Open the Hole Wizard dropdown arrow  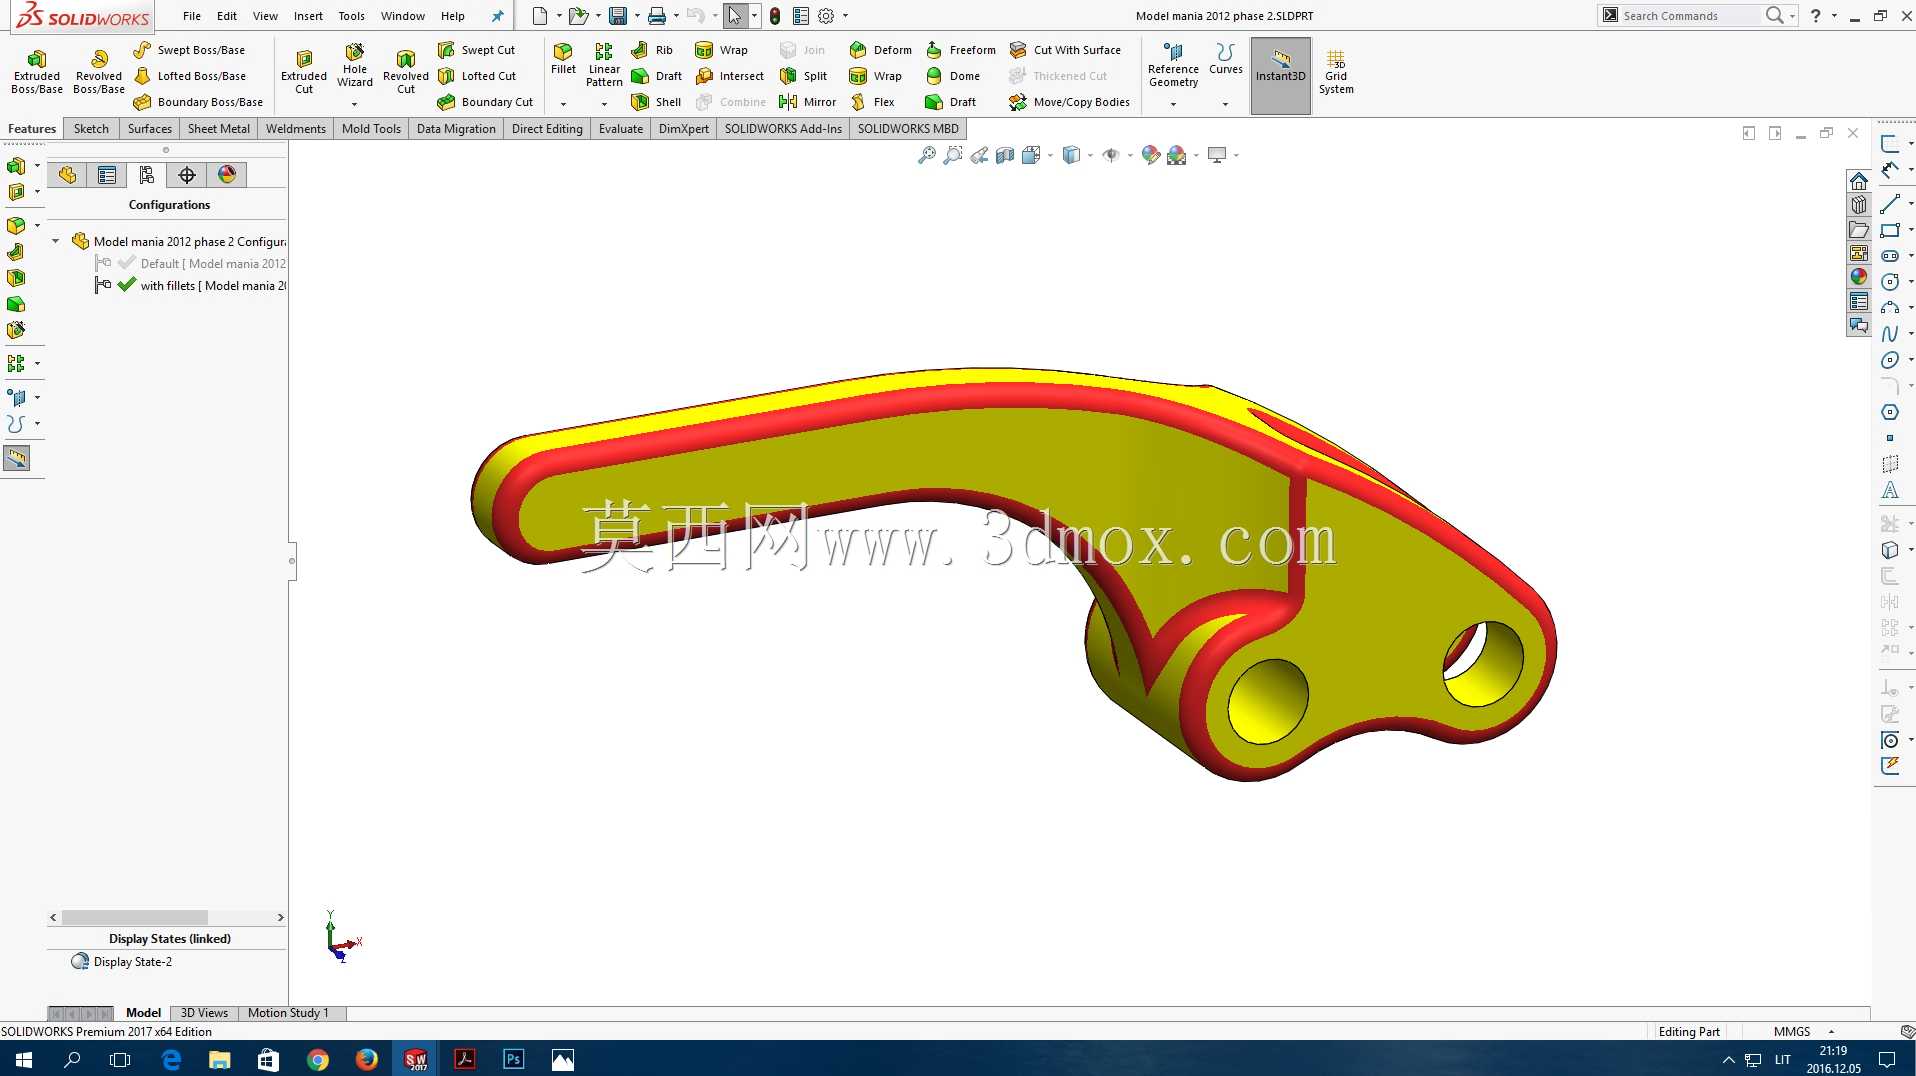[x=354, y=104]
